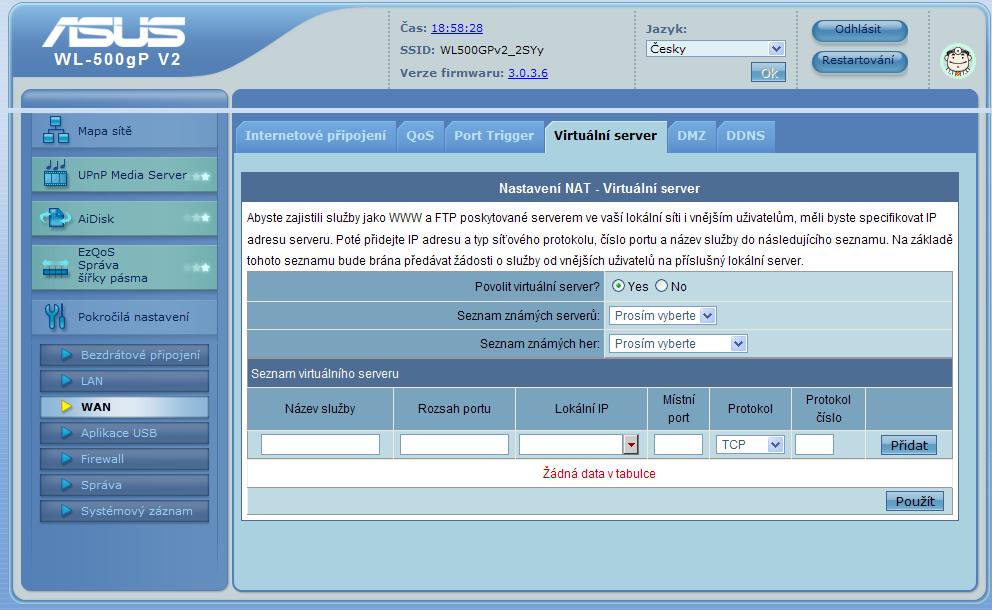Expand the Lokální IP dropdown arrow
This screenshot has height=610, width=992.
[631, 445]
